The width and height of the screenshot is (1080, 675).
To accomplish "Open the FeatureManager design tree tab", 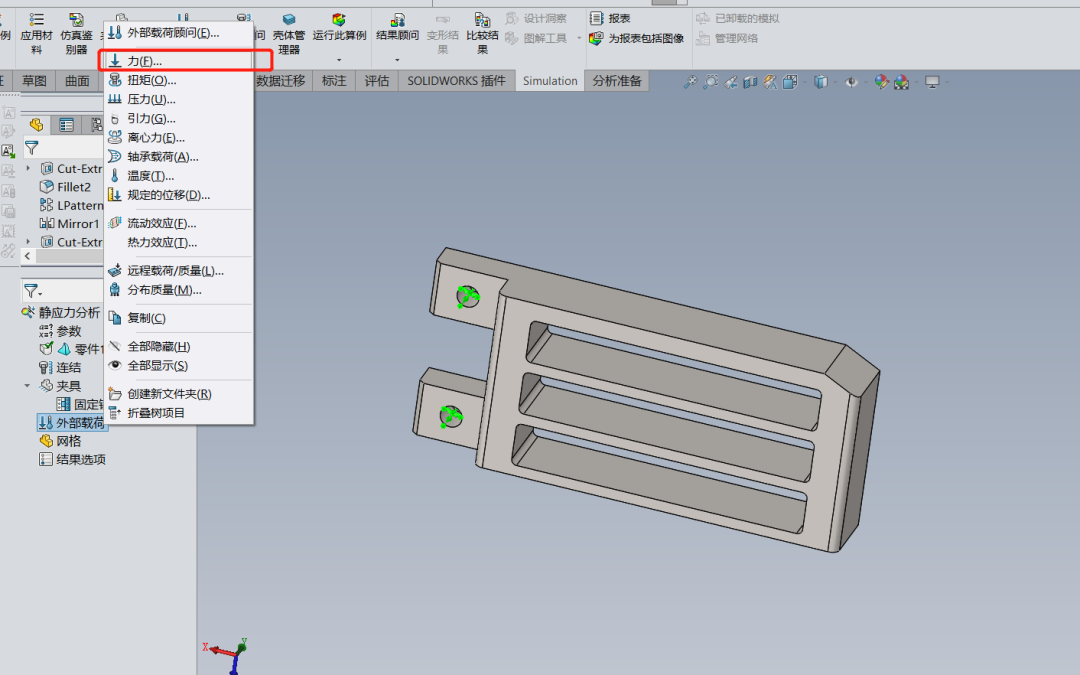I will pyautogui.click(x=37, y=125).
